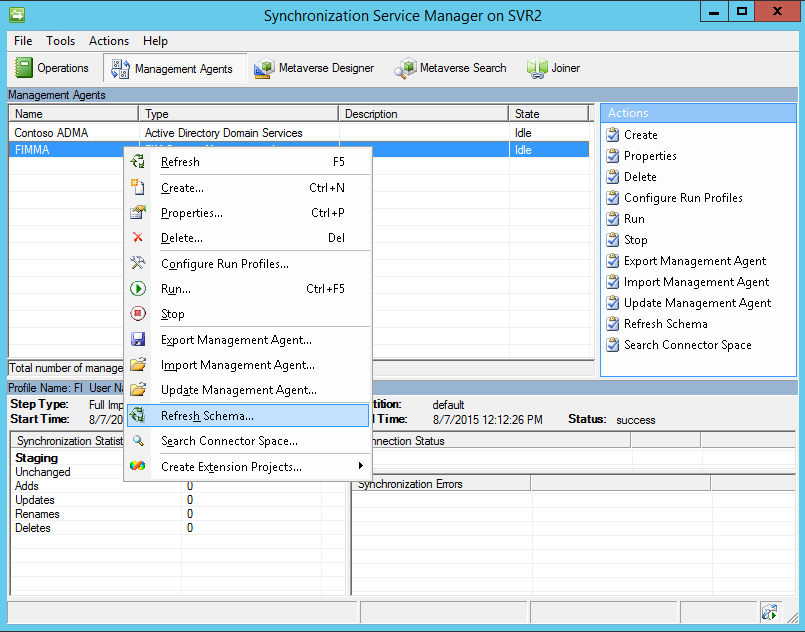805x632 pixels.
Task: Select the Contoso ADMA agent row
Action: tap(299, 132)
